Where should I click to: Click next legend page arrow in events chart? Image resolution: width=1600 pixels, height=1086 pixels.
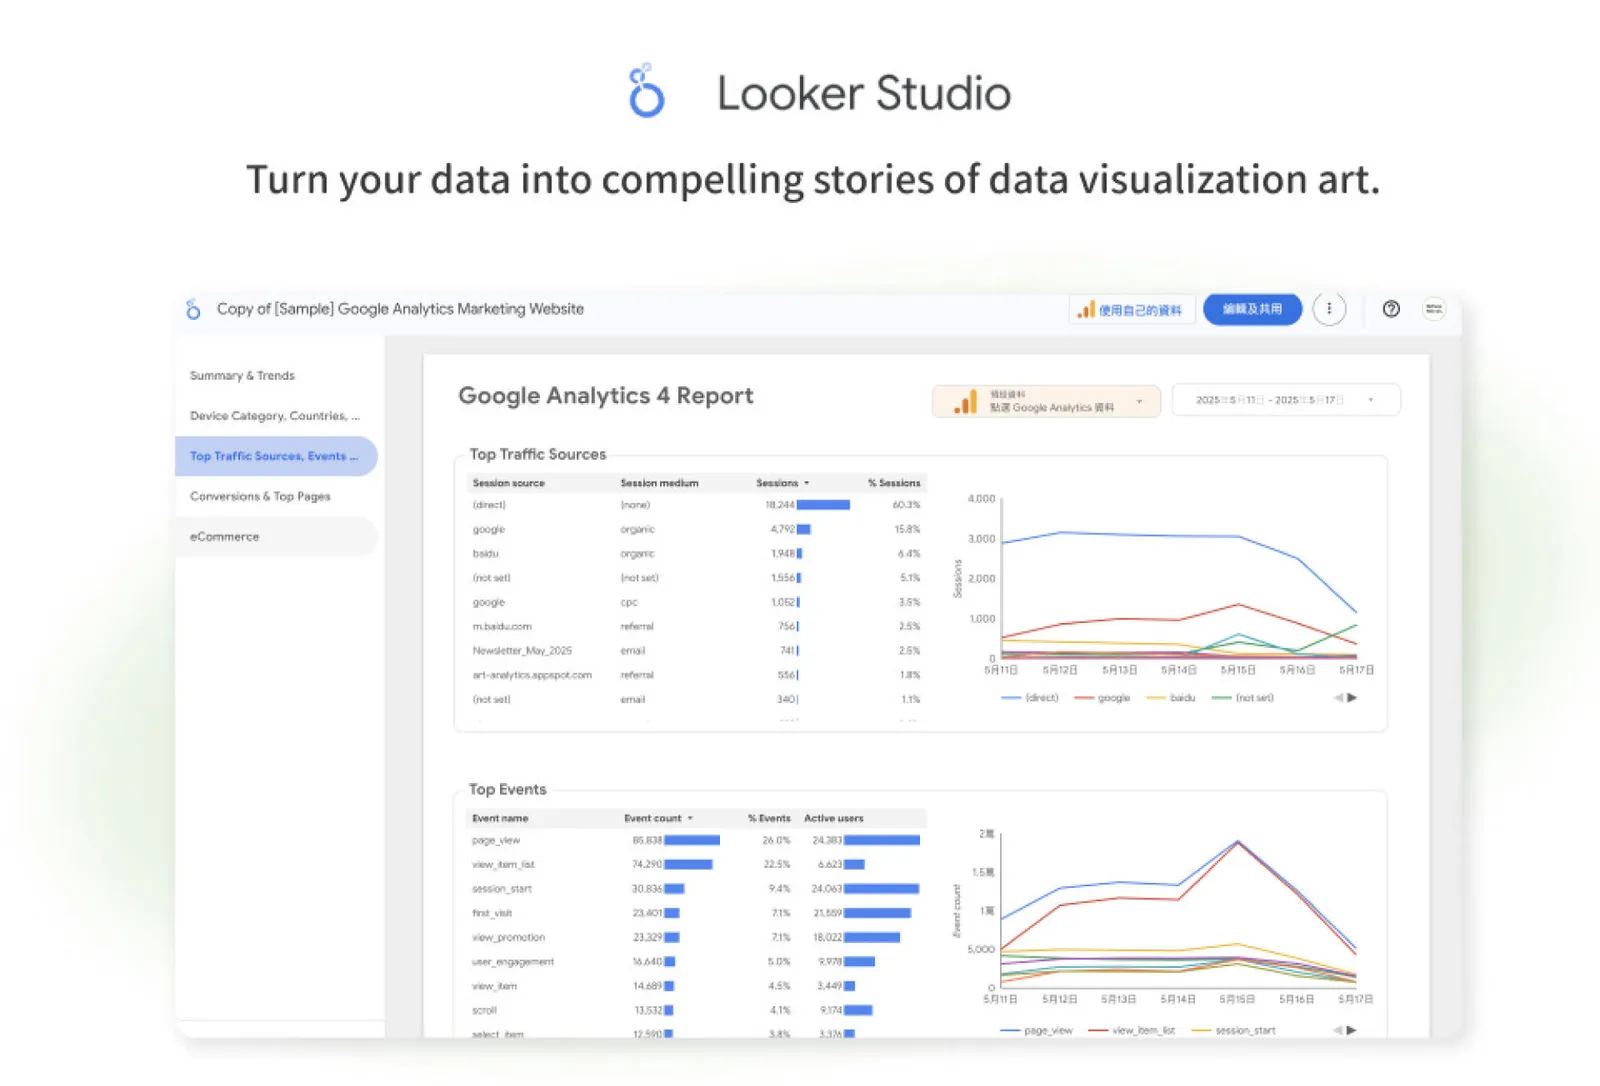click(x=1352, y=1030)
